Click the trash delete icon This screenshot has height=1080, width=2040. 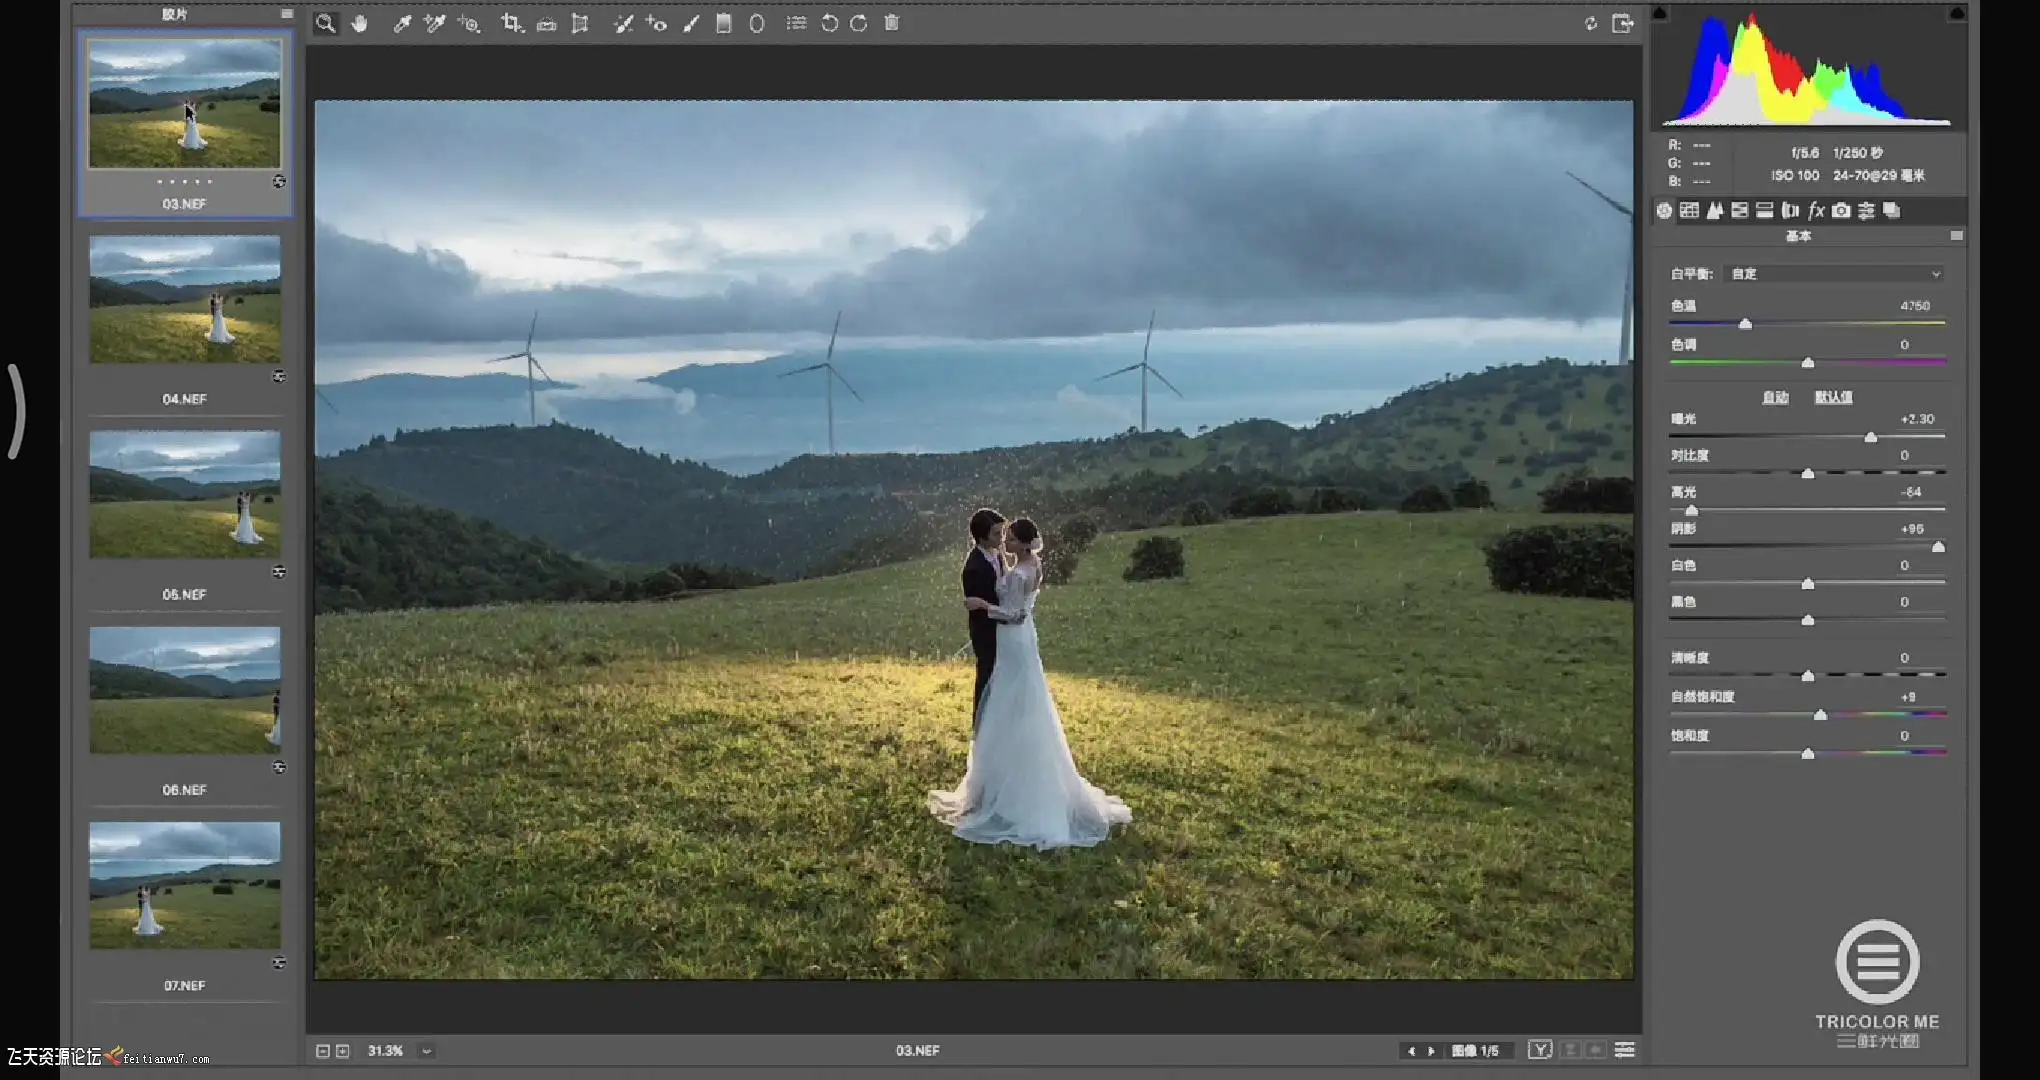tap(892, 24)
